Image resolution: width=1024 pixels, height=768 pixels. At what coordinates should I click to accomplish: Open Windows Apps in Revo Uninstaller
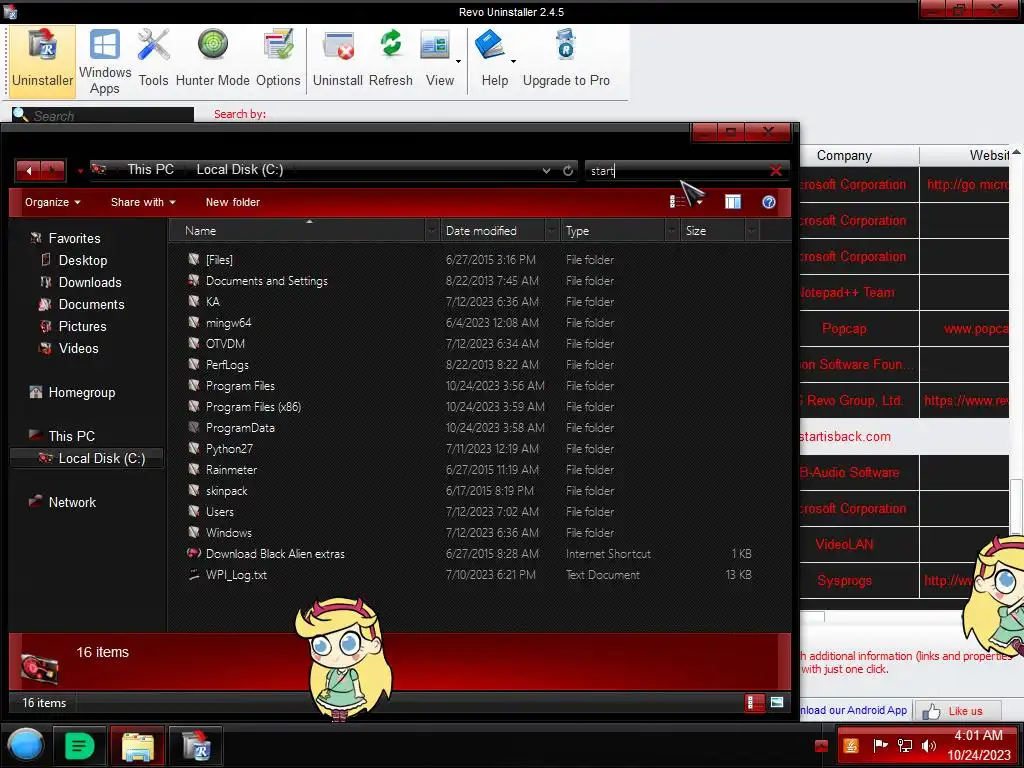click(x=104, y=61)
